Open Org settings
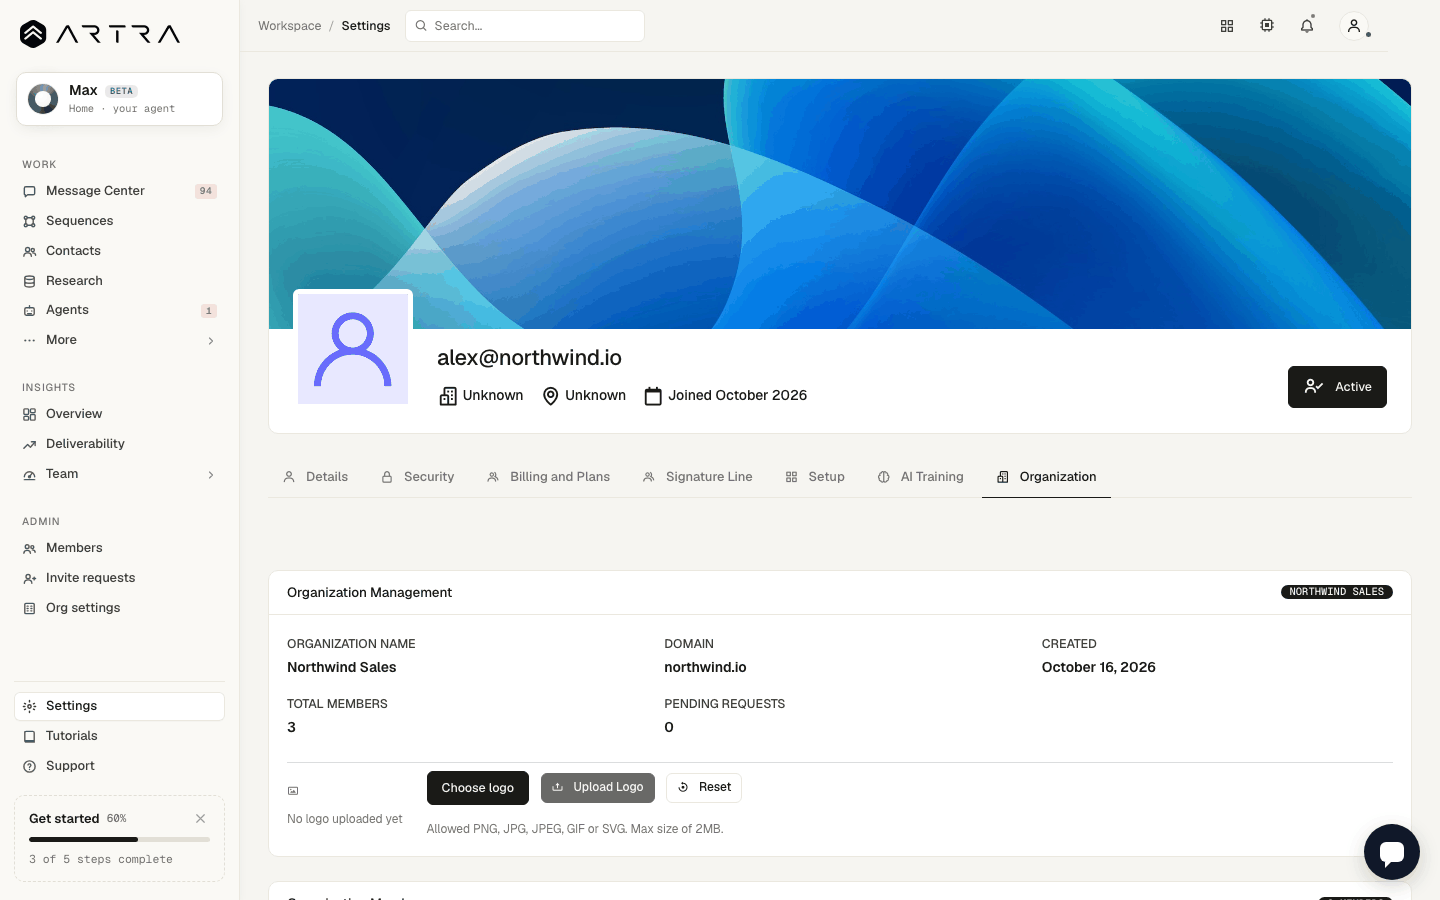This screenshot has height=900, width=1440. coord(120,608)
